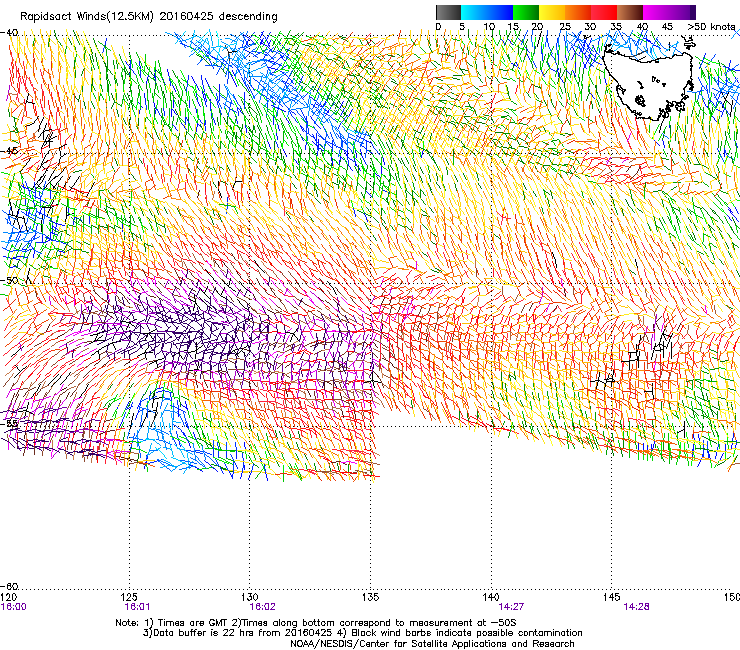Click the 'Times are GMT' note line
The width and height of the screenshot is (740, 650).
coord(316,623)
